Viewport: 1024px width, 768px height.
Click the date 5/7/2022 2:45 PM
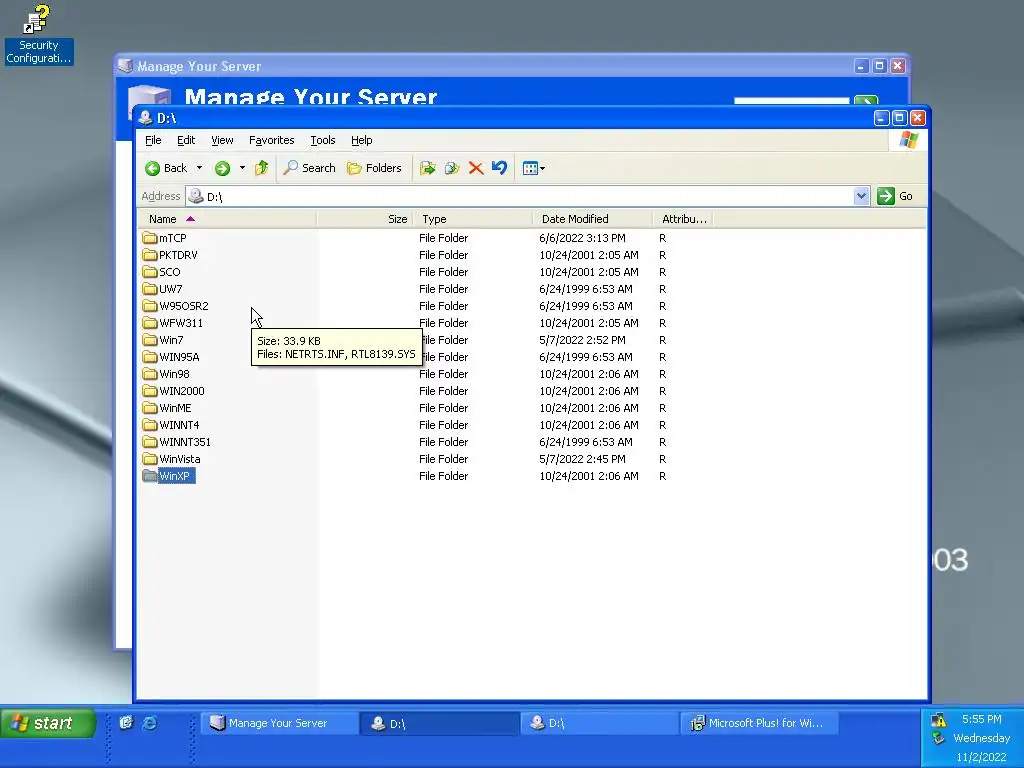point(582,459)
